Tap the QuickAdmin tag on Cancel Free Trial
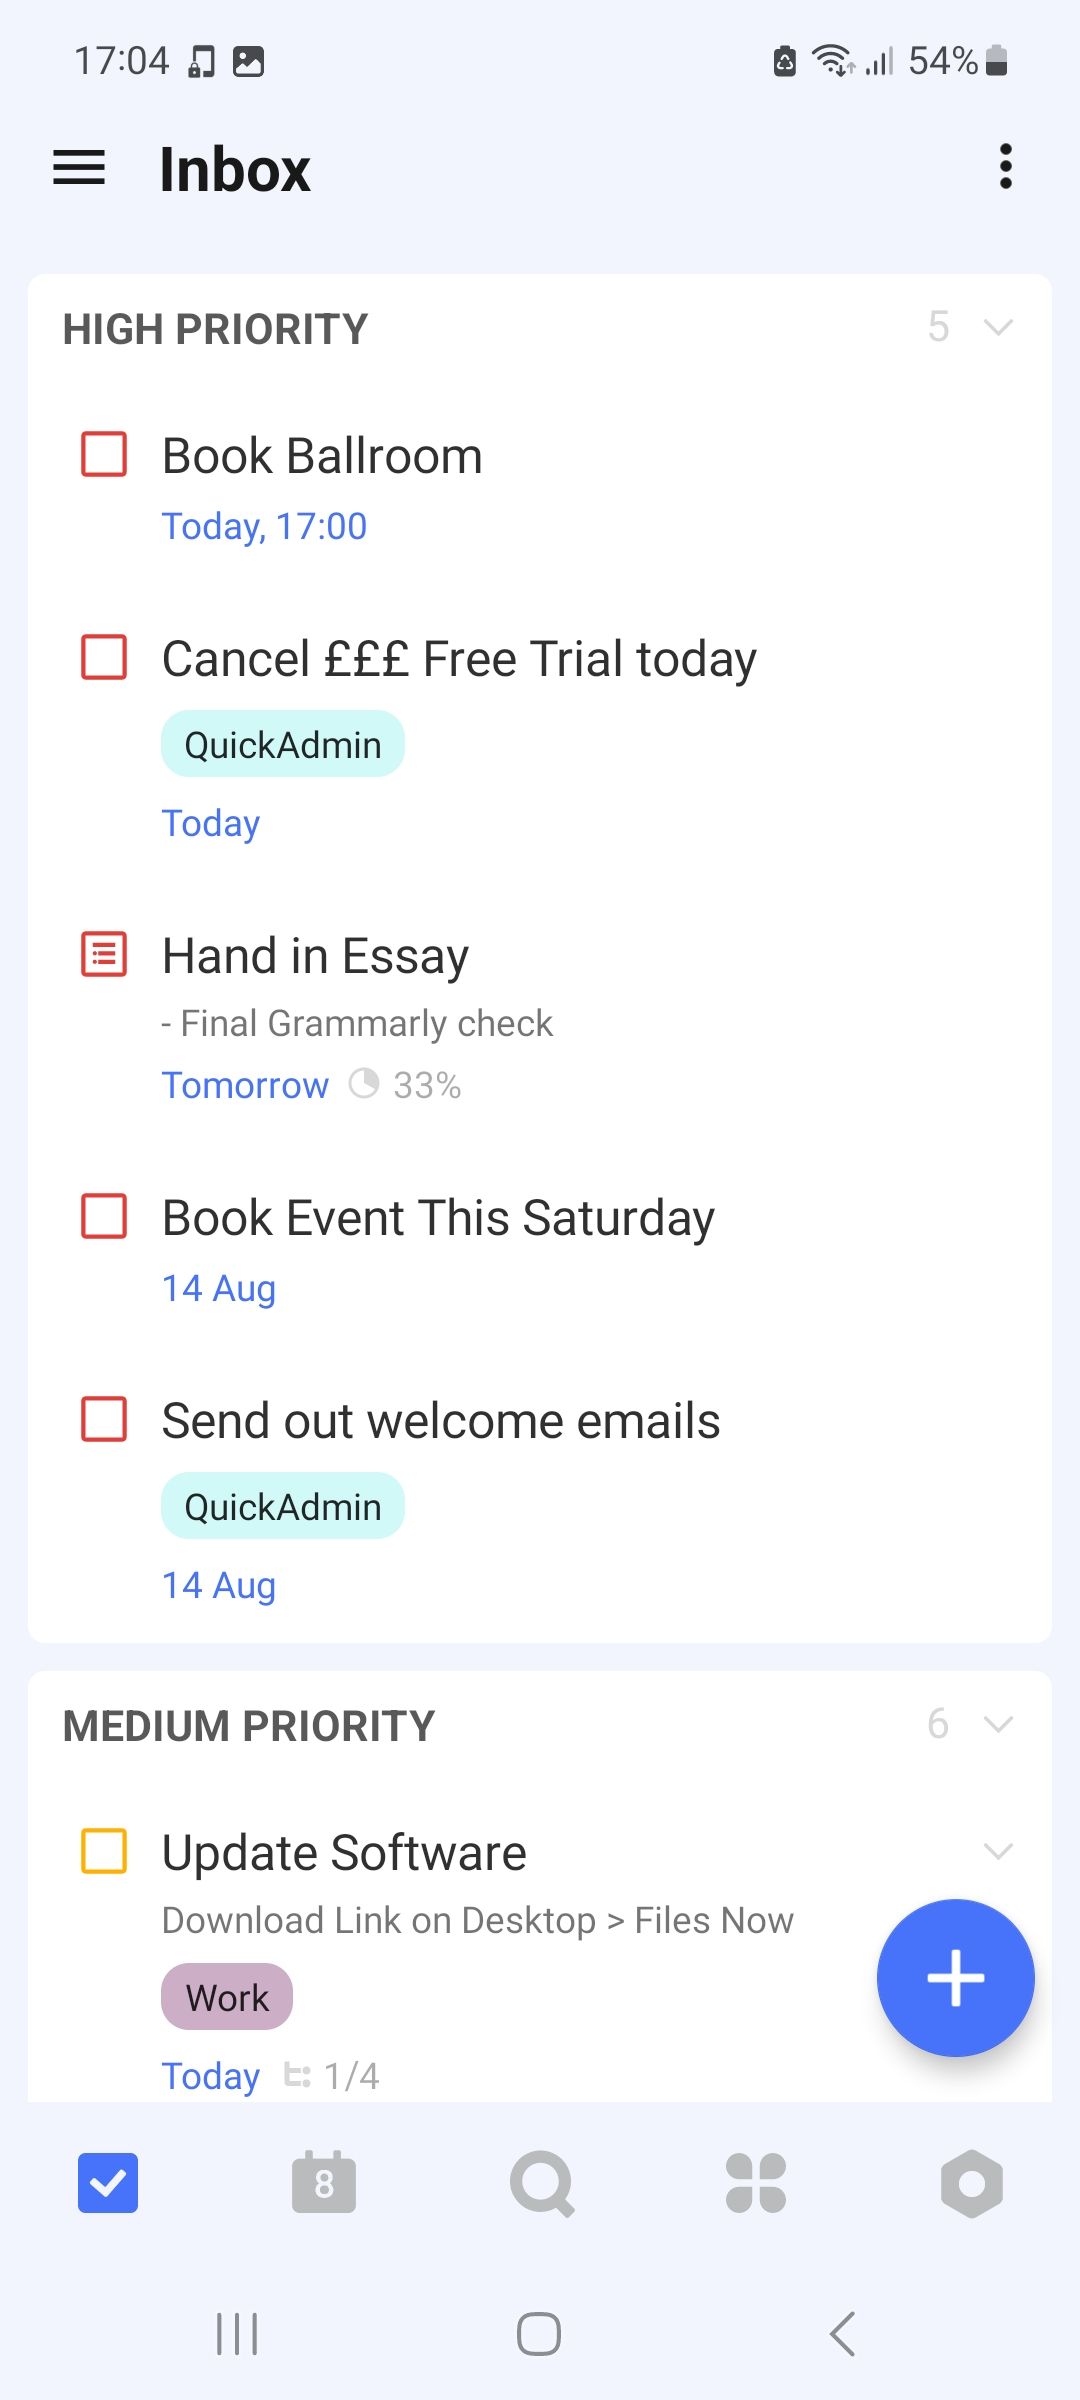 [283, 744]
